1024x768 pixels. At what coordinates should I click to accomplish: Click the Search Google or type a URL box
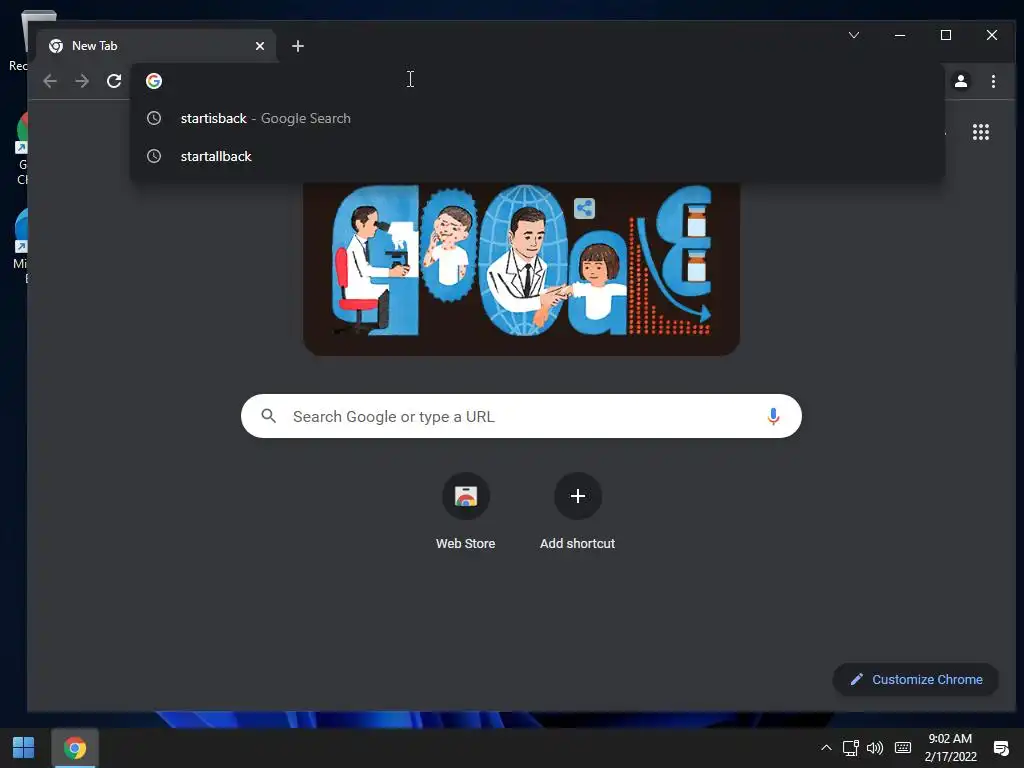(521, 416)
